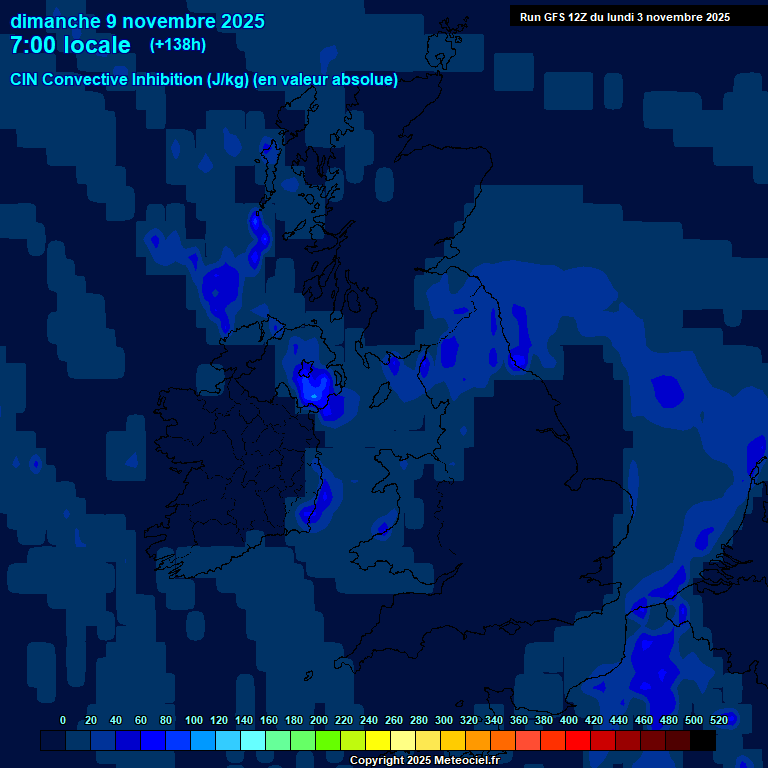Click the (+138h) forecast offset label
The height and width of the screenshot is (768, 768).
[178, 45]
